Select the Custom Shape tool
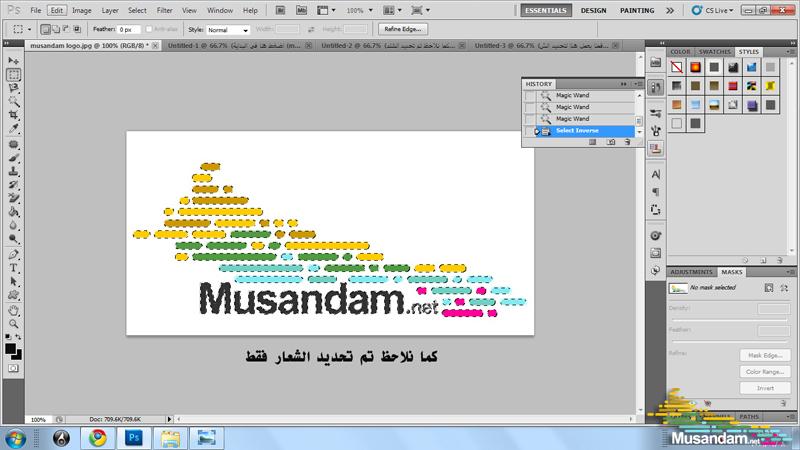 click(13, 295)
